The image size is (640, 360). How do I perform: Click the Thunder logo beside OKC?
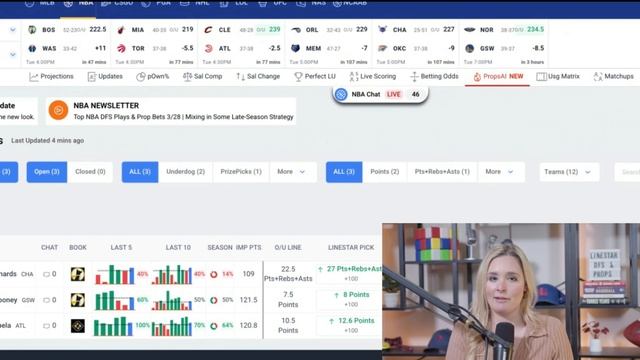coord(382,48)
